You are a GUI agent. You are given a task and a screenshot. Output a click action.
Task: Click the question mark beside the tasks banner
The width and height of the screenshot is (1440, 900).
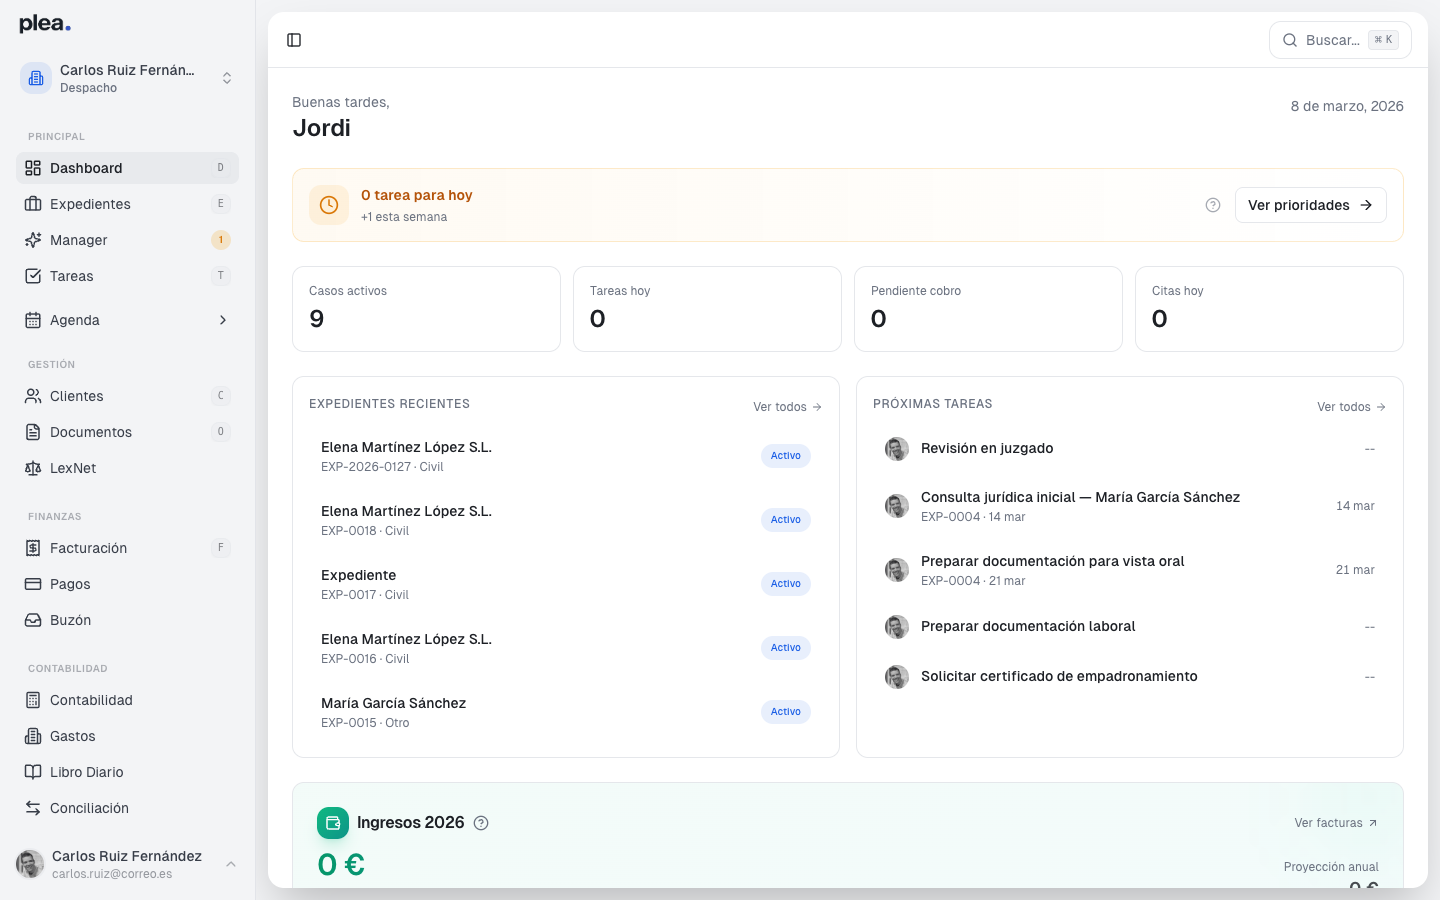click(1213, 204)
